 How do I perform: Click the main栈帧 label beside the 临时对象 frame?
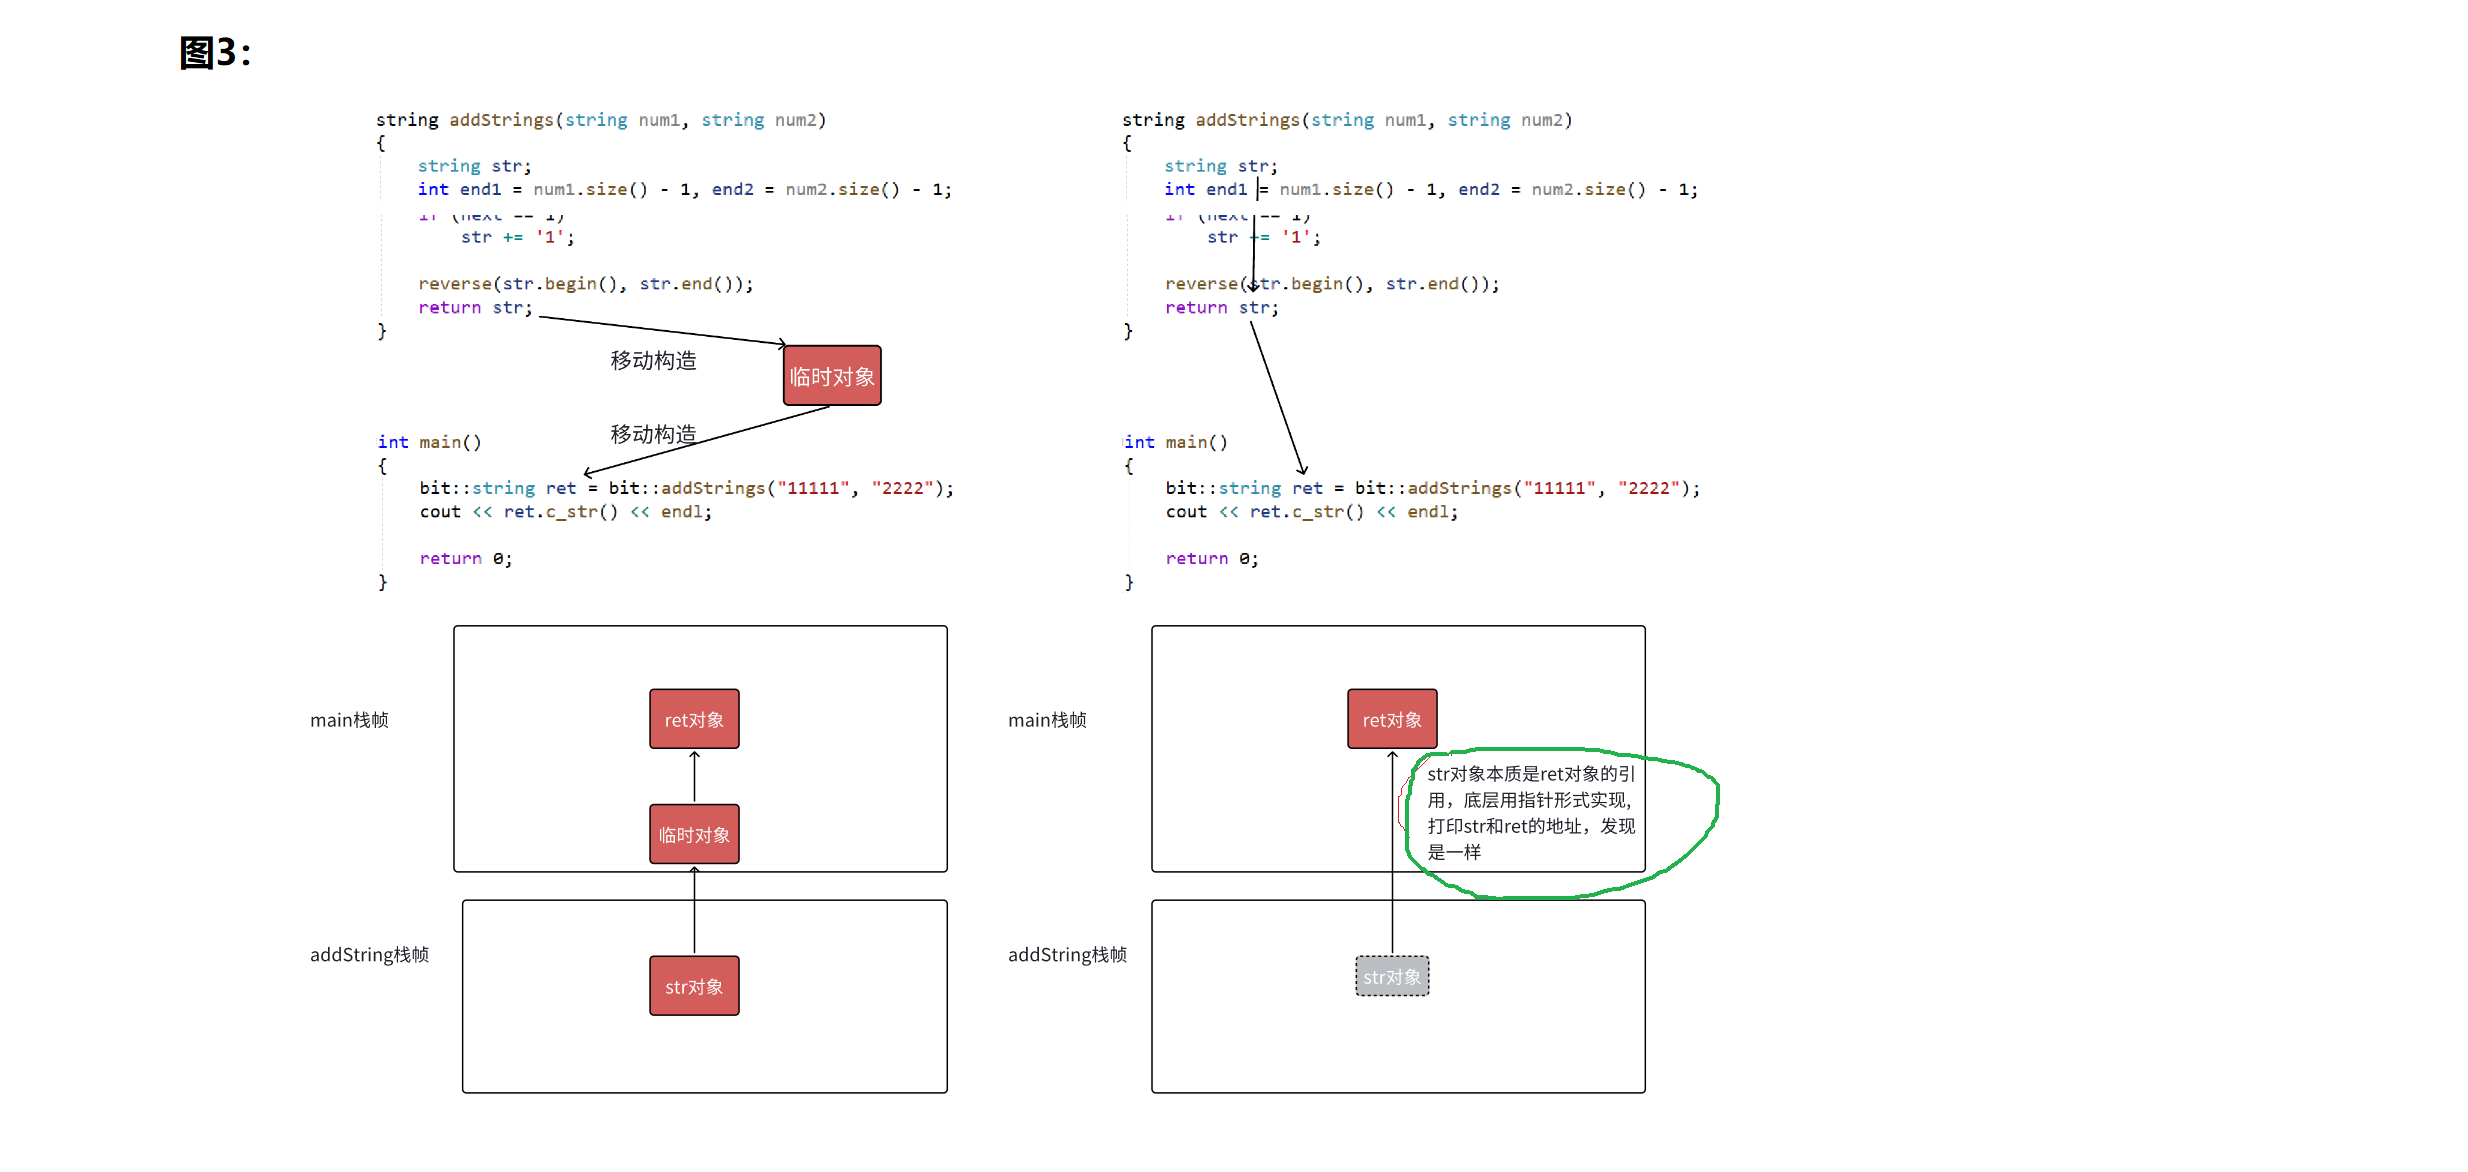pos(349,720)
